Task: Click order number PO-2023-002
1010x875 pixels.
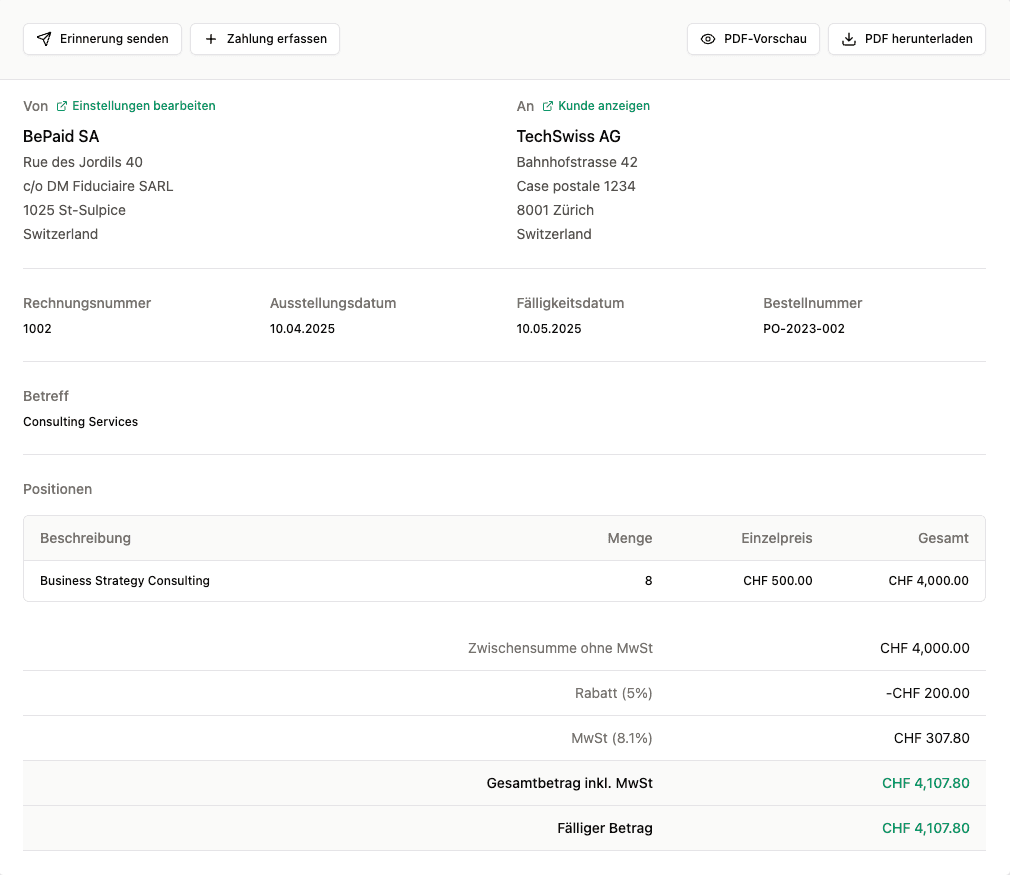Action: pos(804,329)
